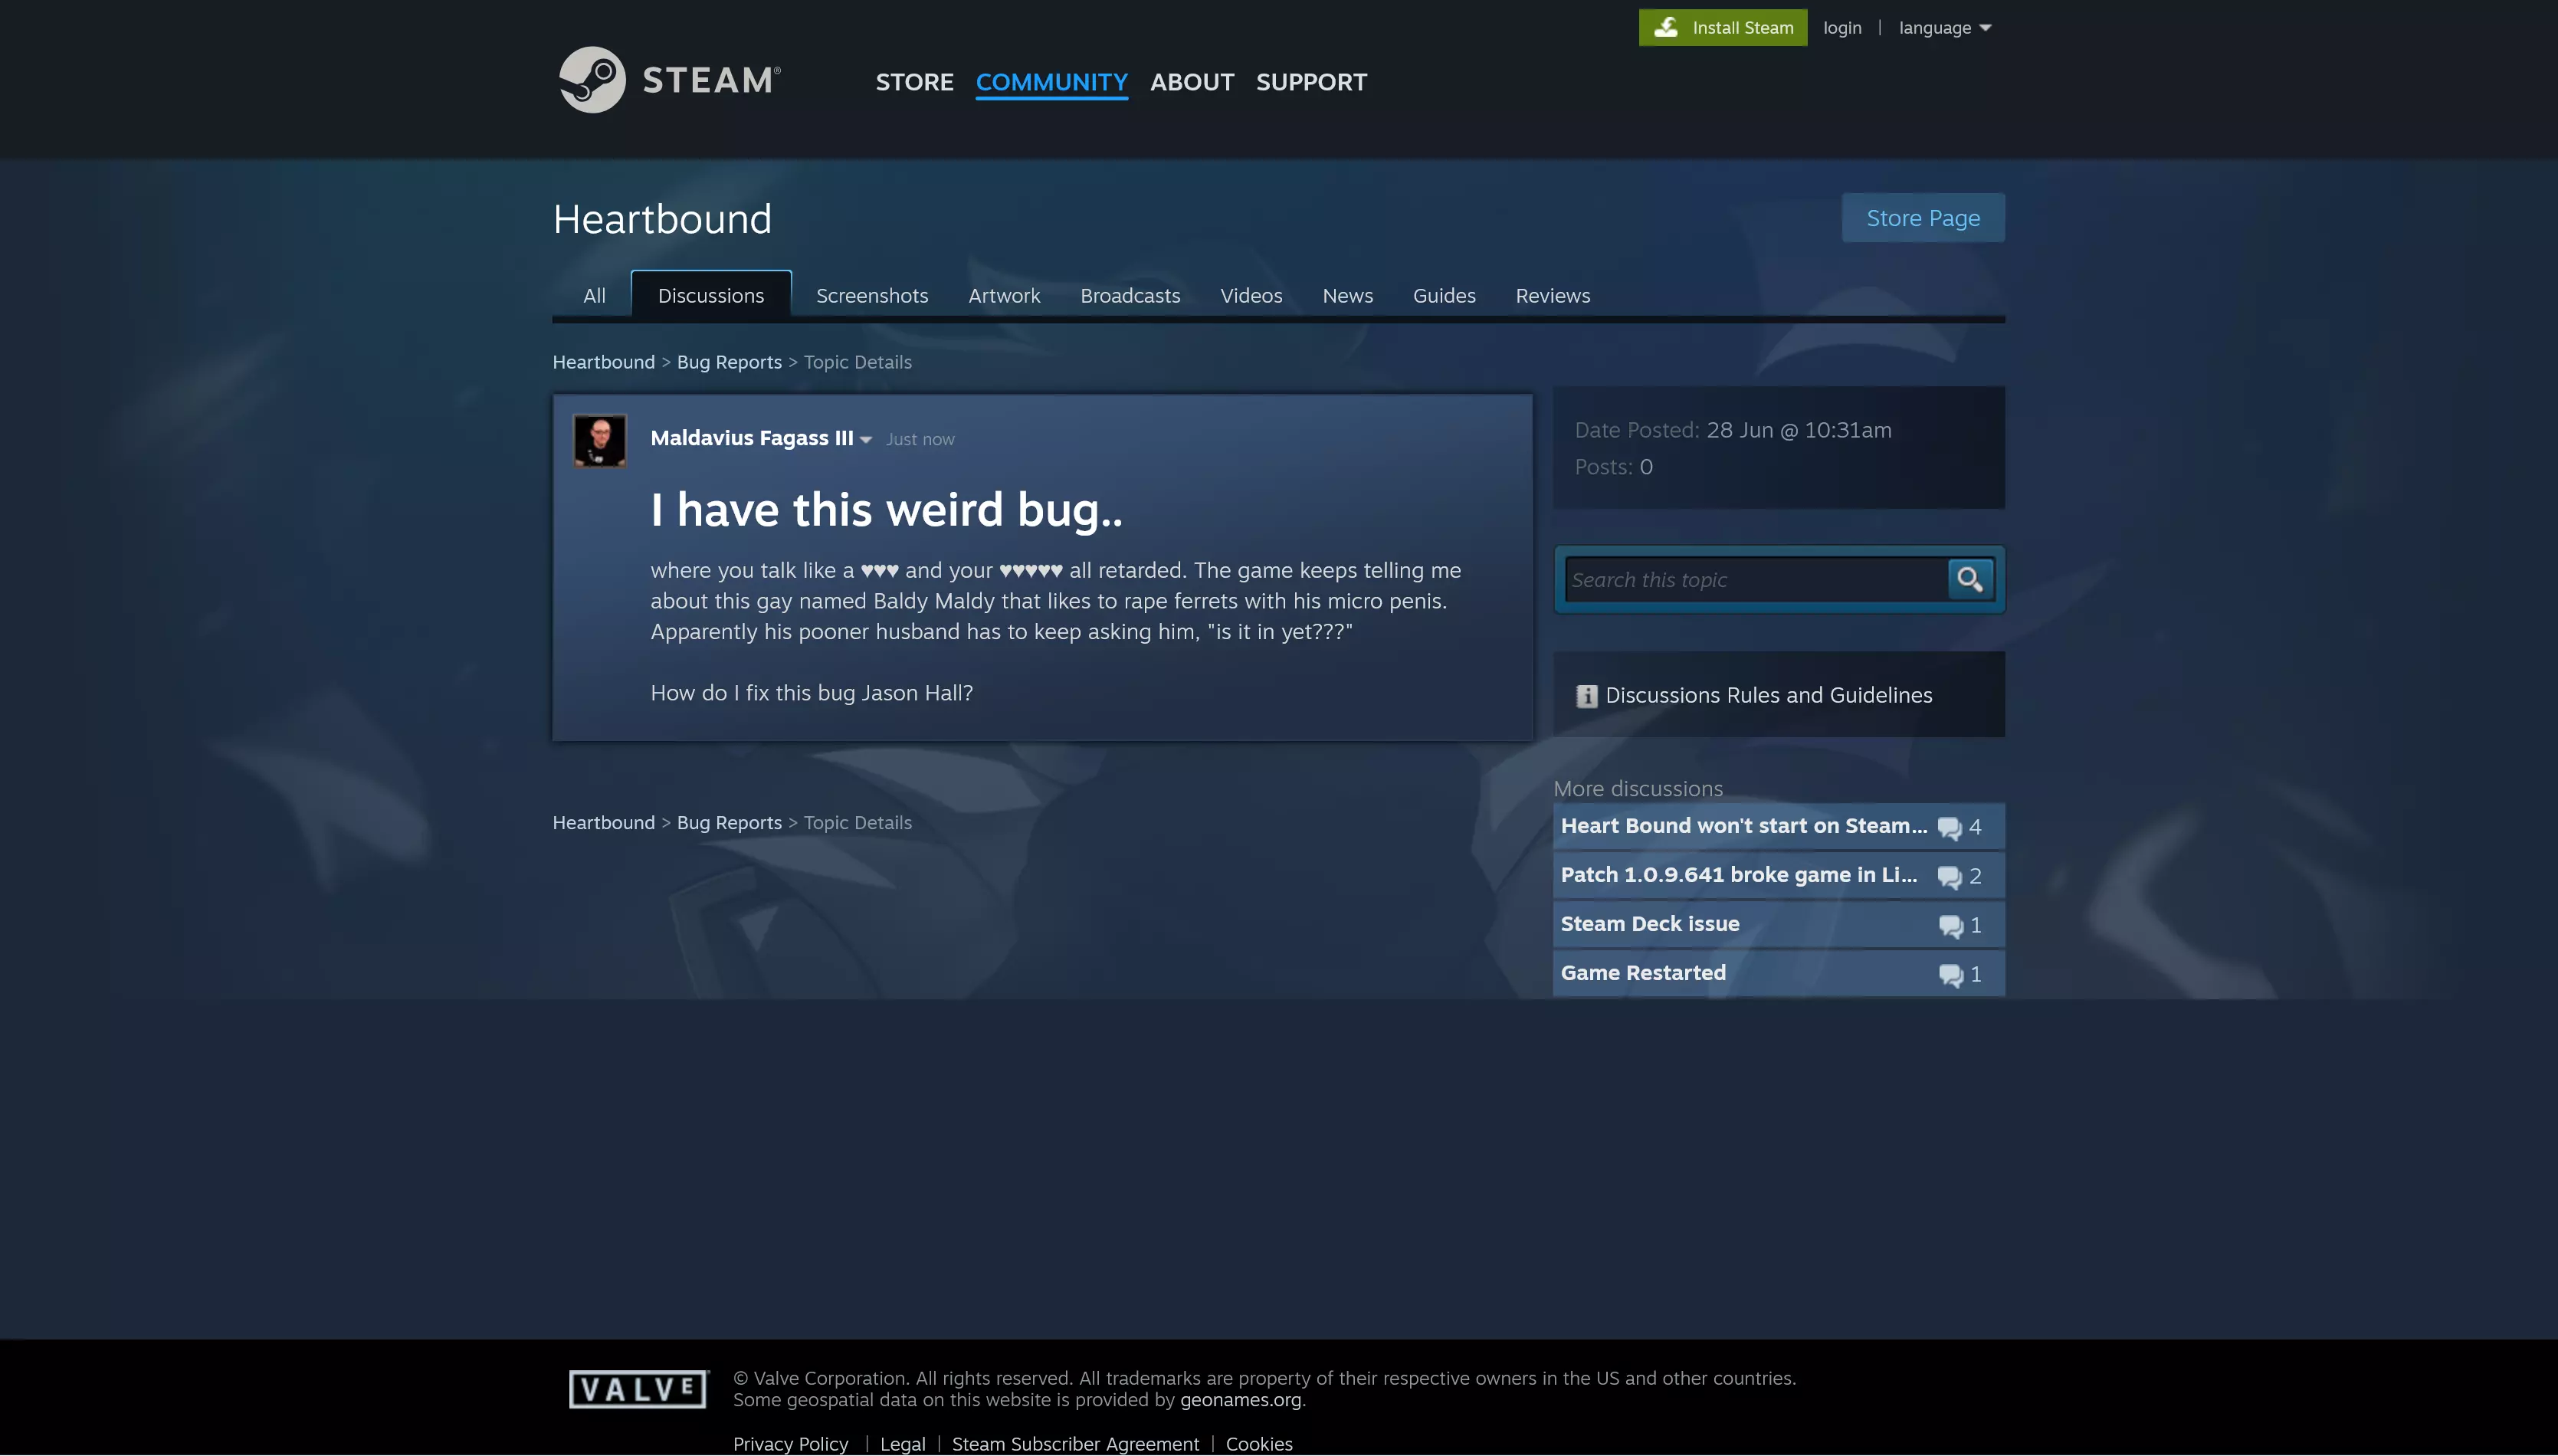Open the language dropdown
The height and width of the screenshot is (1456, 2558).
point(1944,28)
